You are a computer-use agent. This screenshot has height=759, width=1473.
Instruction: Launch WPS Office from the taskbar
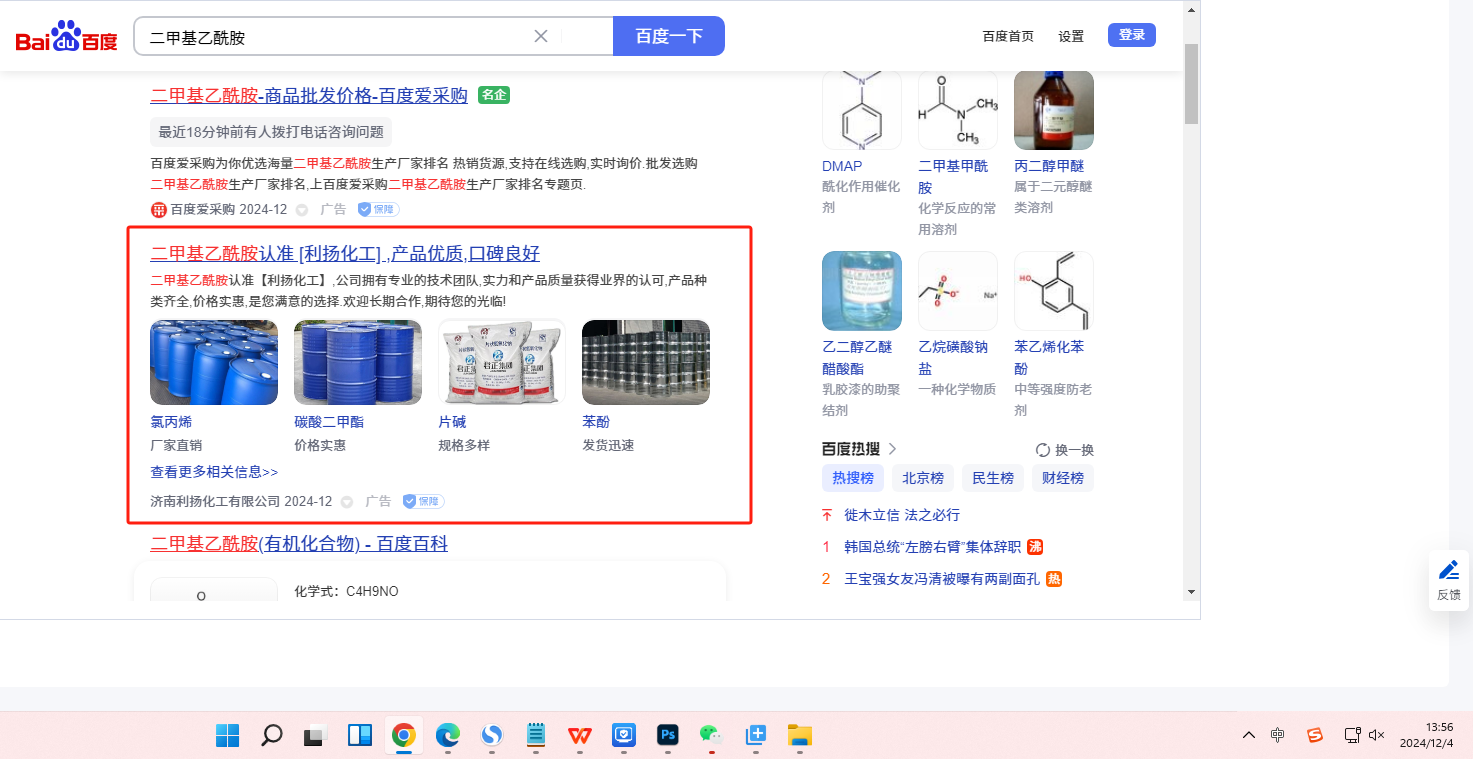[579, 736]
